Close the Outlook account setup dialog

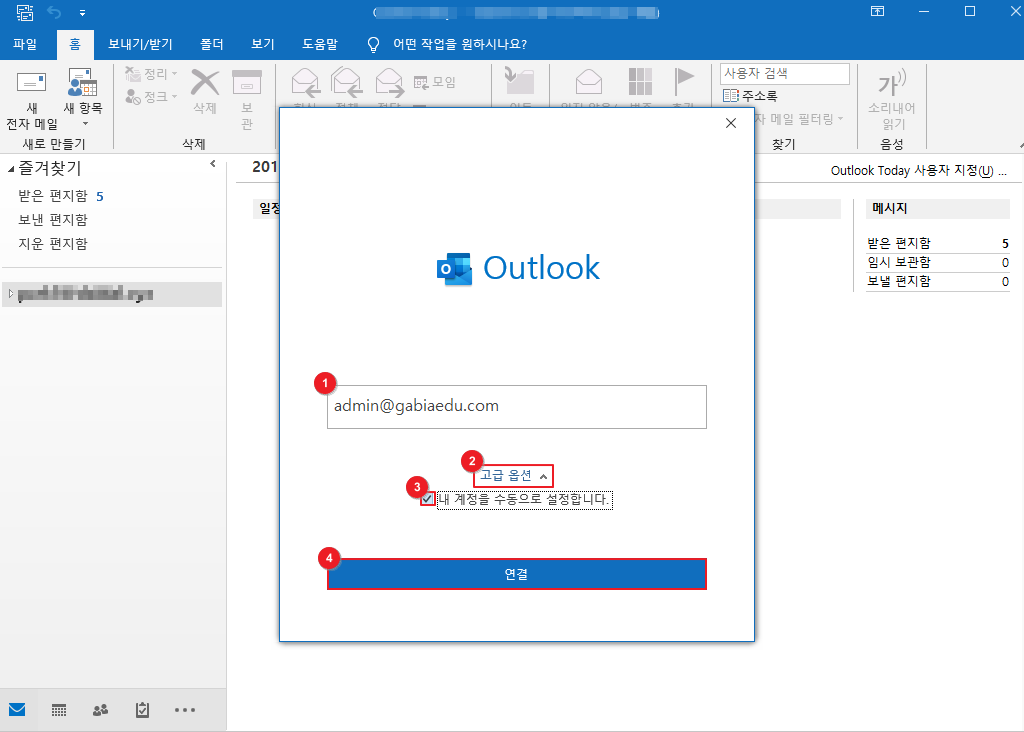pyautogui.click(x=731, y=123)
